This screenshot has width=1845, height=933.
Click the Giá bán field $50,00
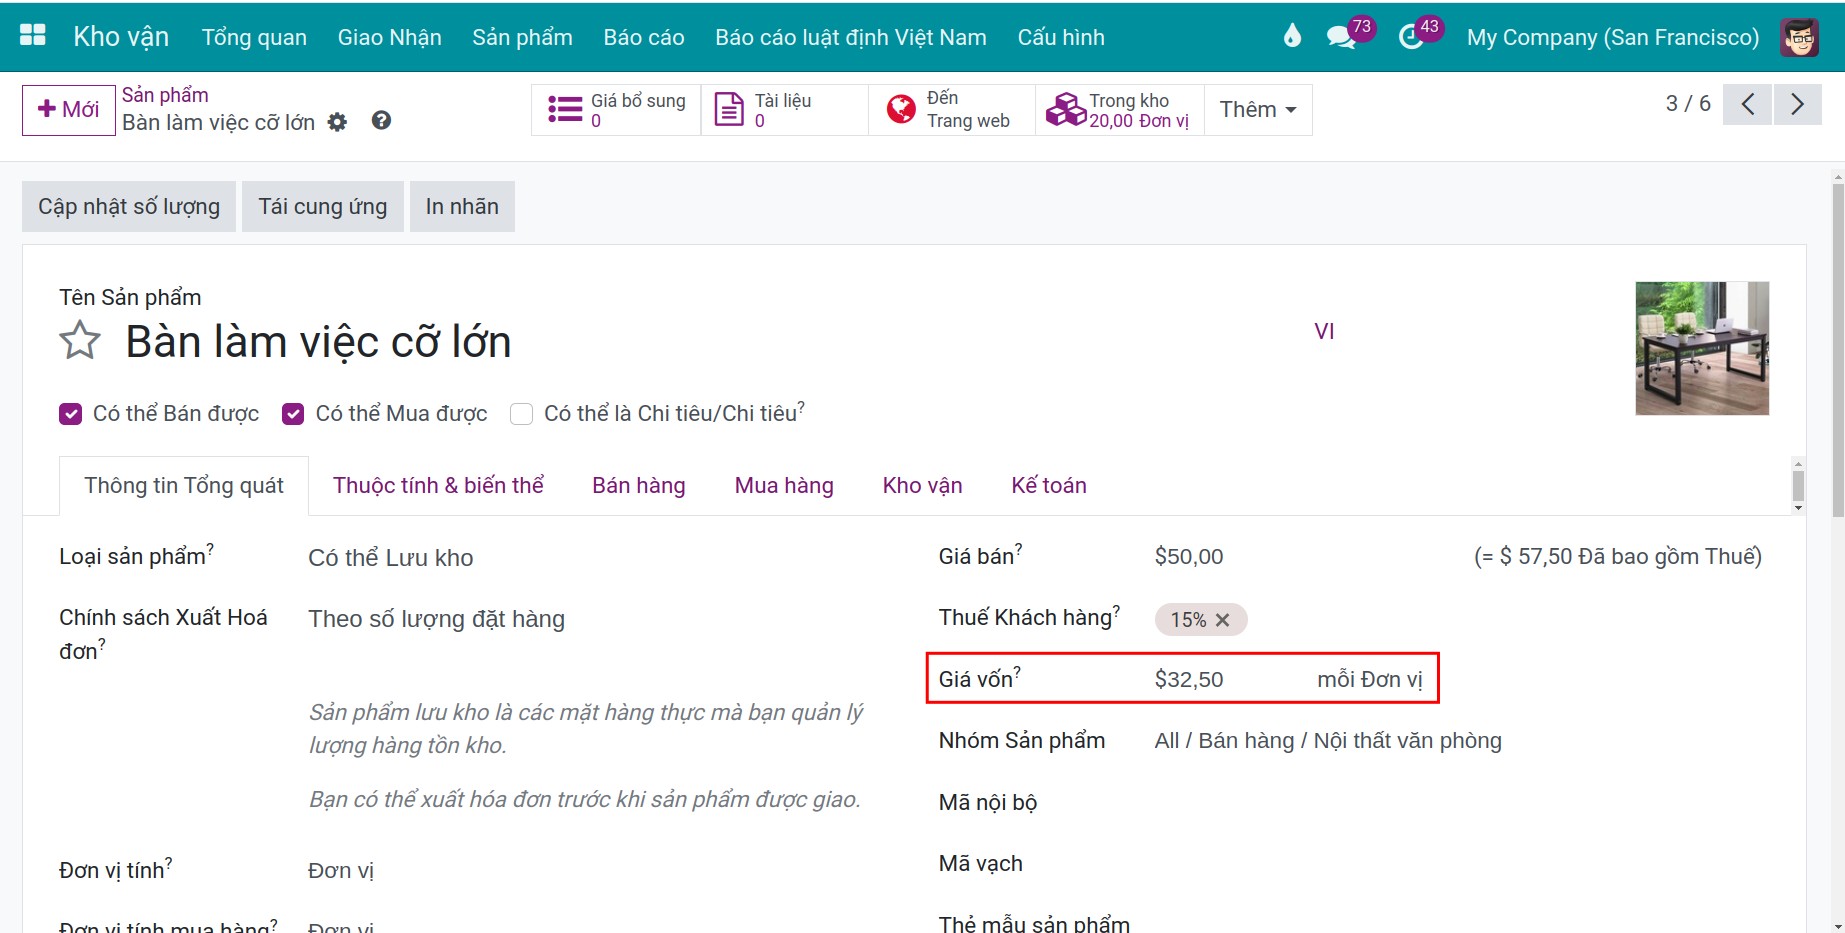tap(1189, 557)
